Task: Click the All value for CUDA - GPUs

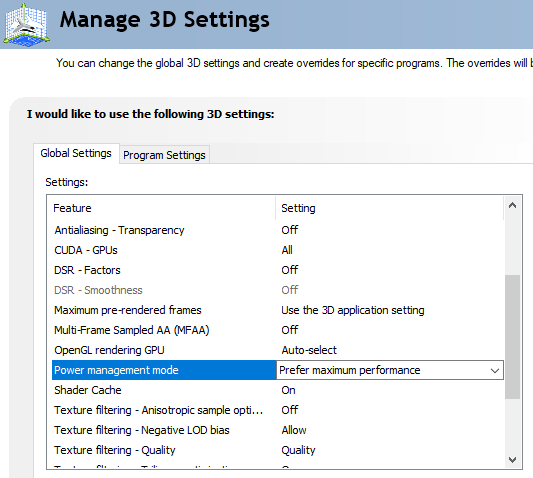Action: pyautogui.click(x=287, y=250)
